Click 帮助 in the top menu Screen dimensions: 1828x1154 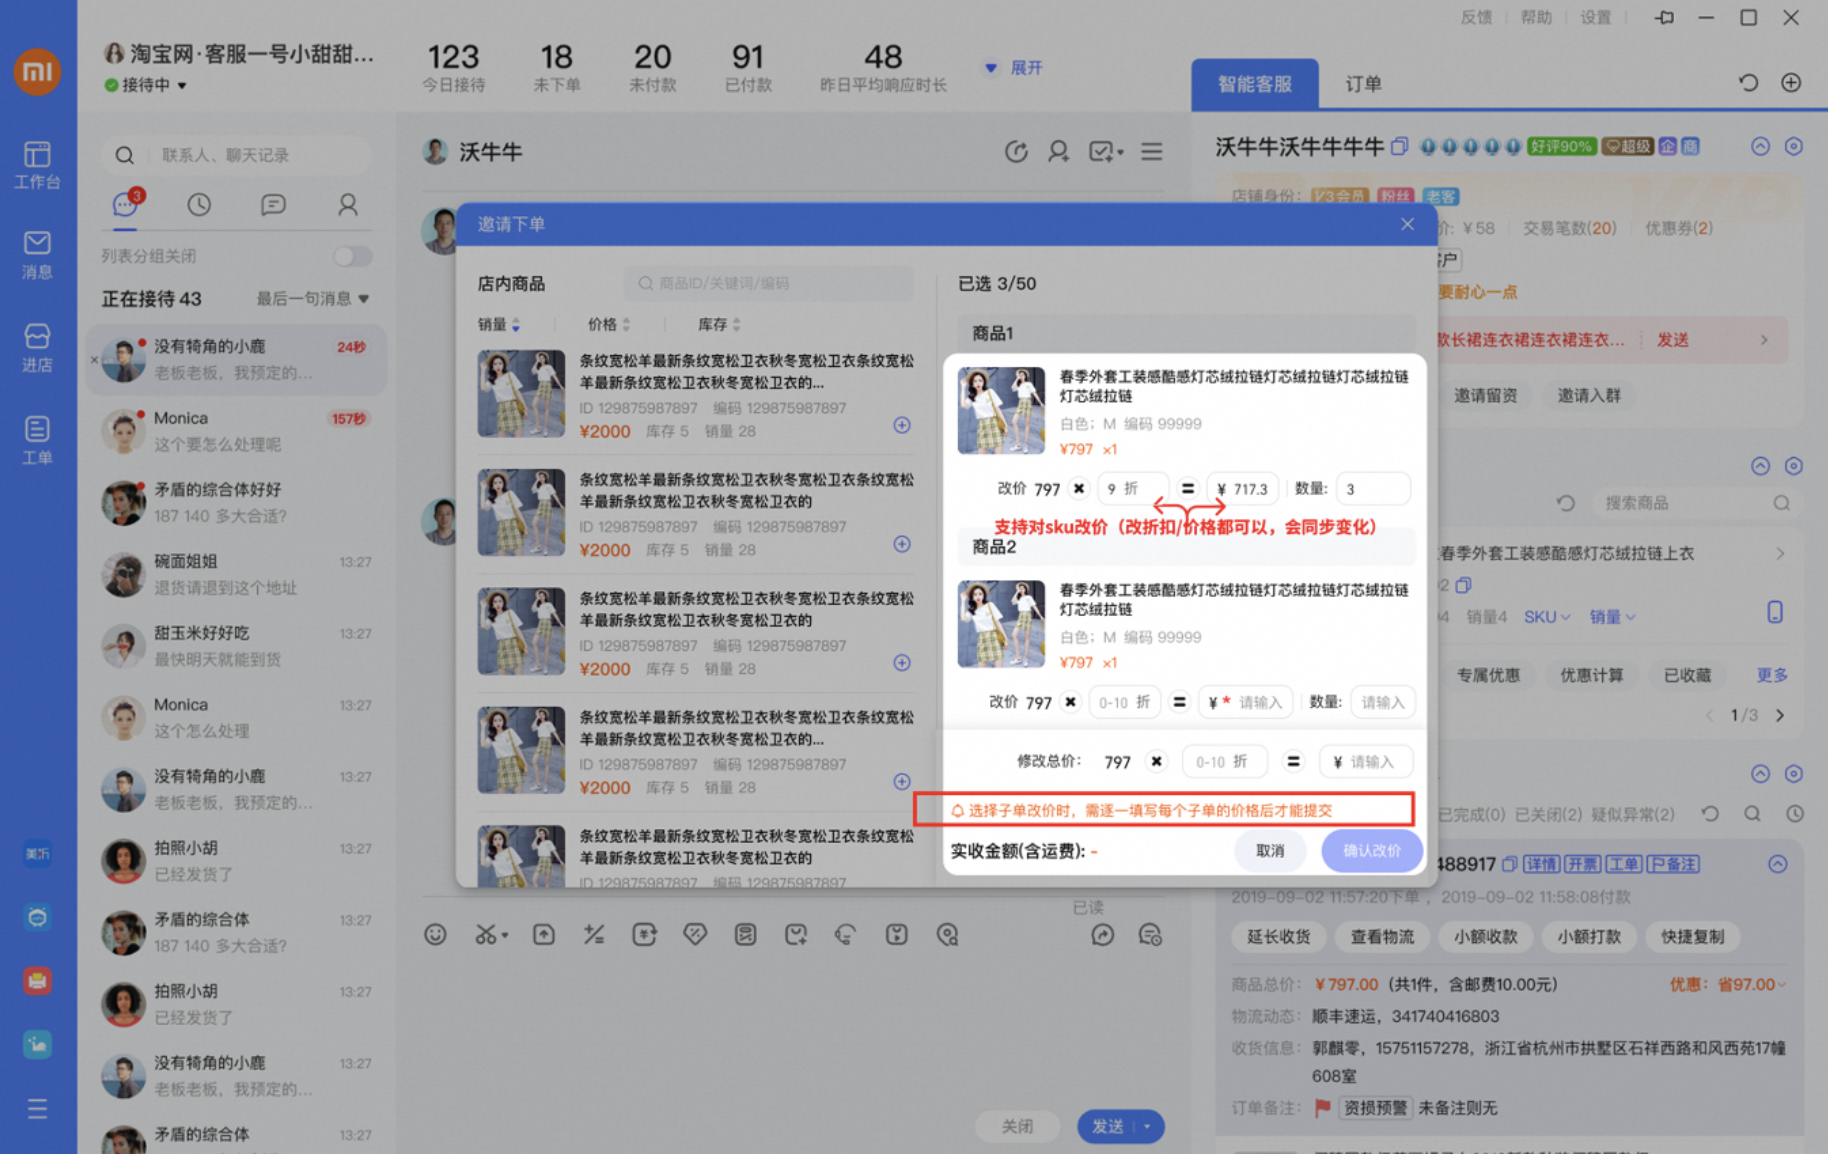click(x=1536, y=18)
